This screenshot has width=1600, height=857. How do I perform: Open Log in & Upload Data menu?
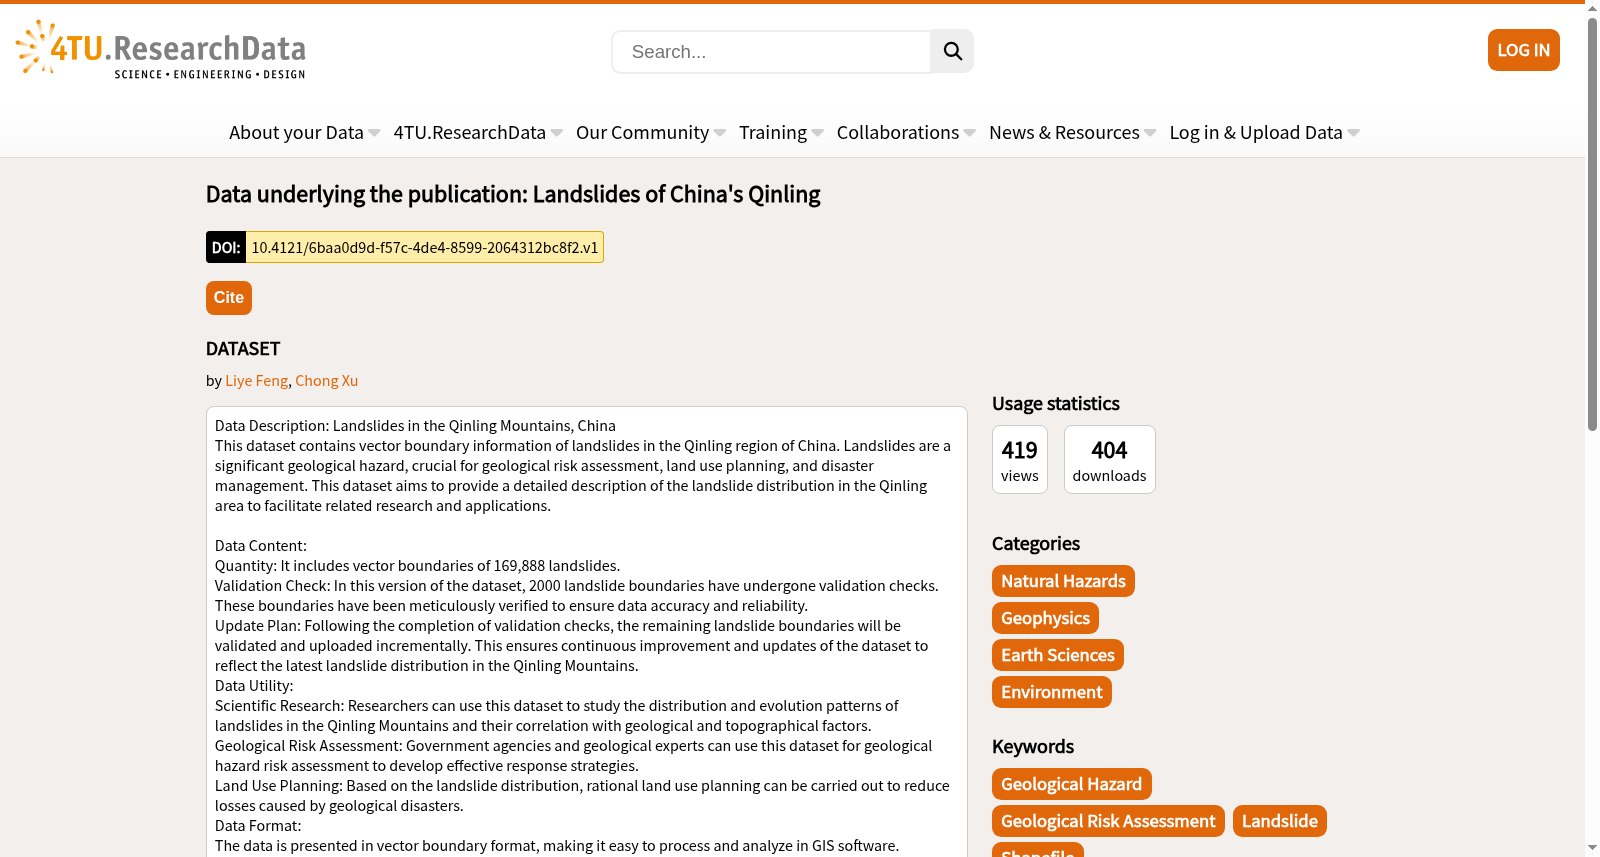(1255, 132)
